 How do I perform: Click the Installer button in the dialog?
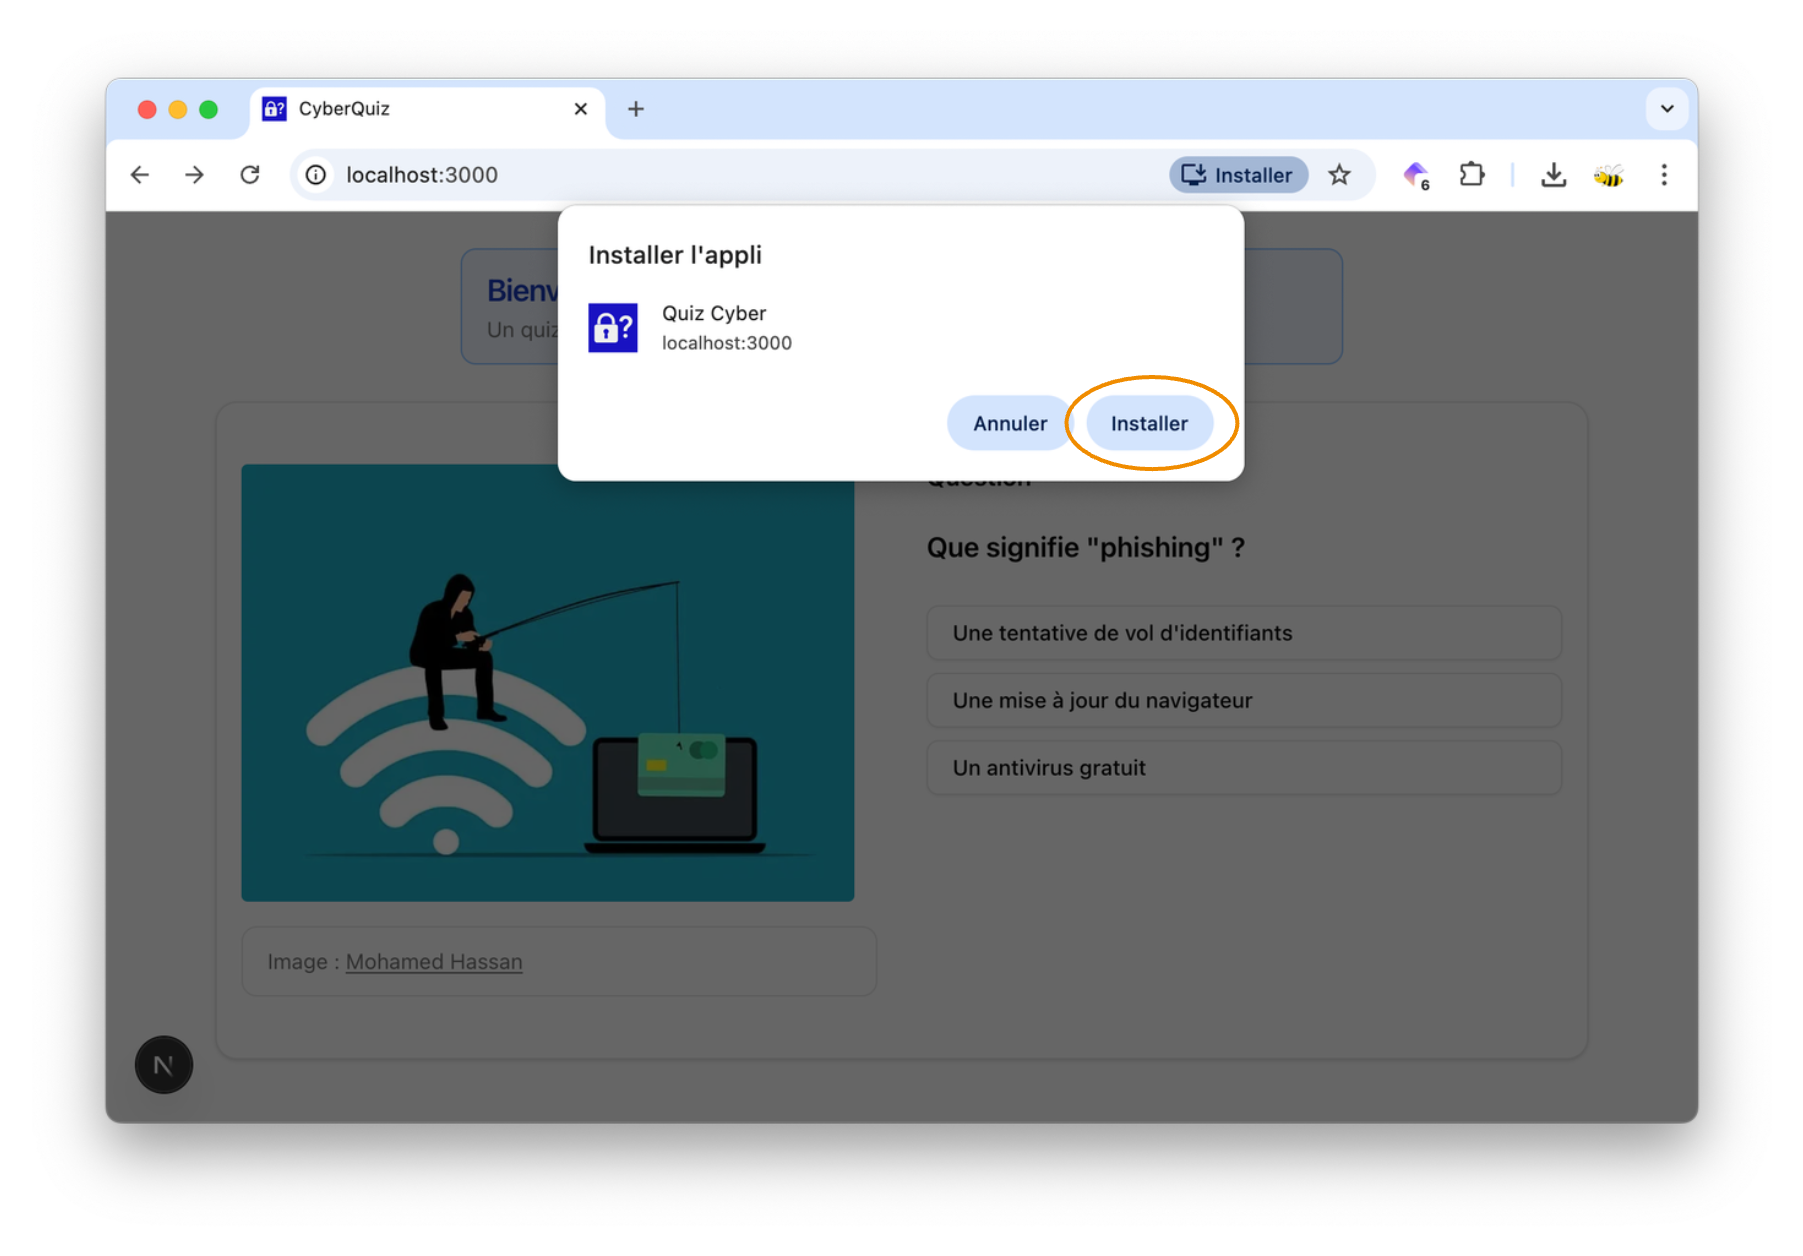point(1148,423)
